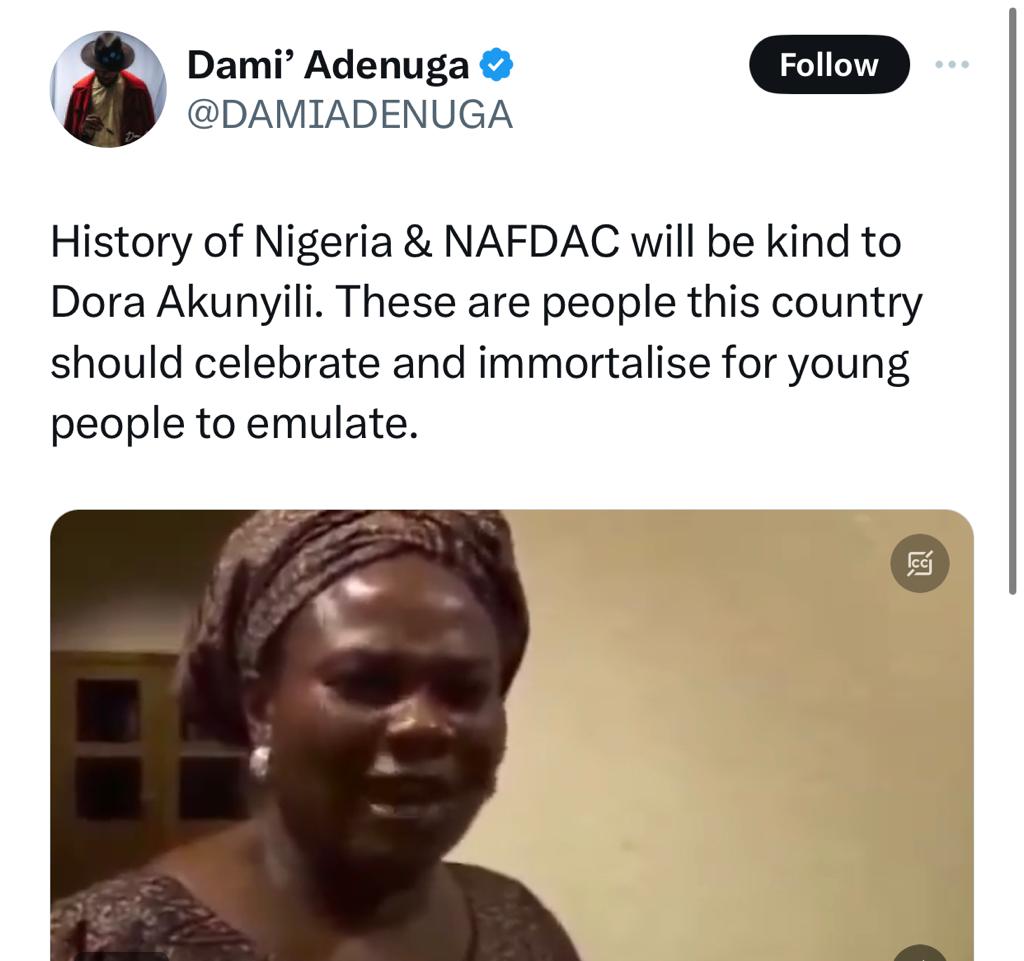1024x961 pixels.
Task: Expand more actions beside the Follow button
Action: pyautogui.click(x=953, y=62)
